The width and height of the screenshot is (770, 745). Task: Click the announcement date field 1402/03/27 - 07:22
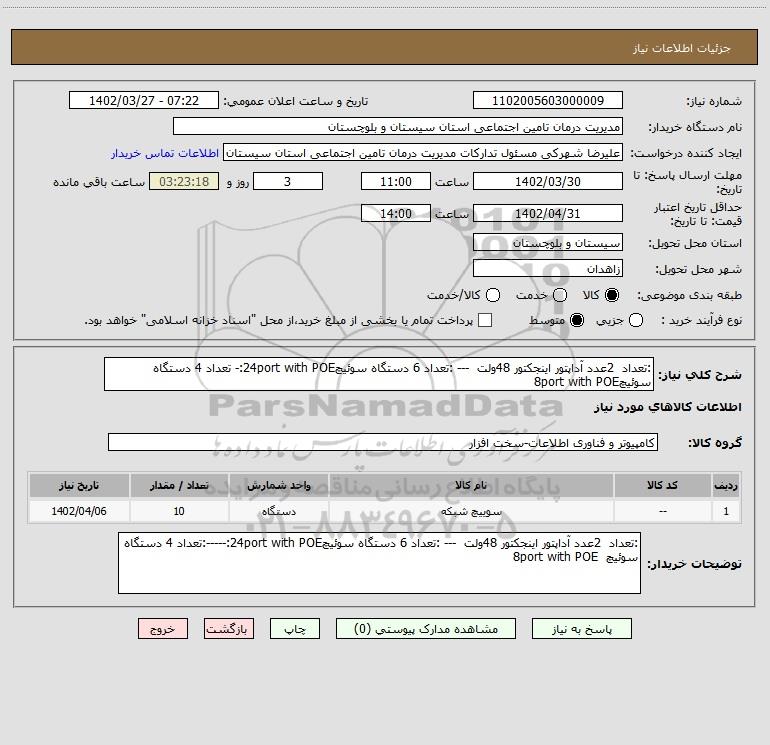[144, 101]
